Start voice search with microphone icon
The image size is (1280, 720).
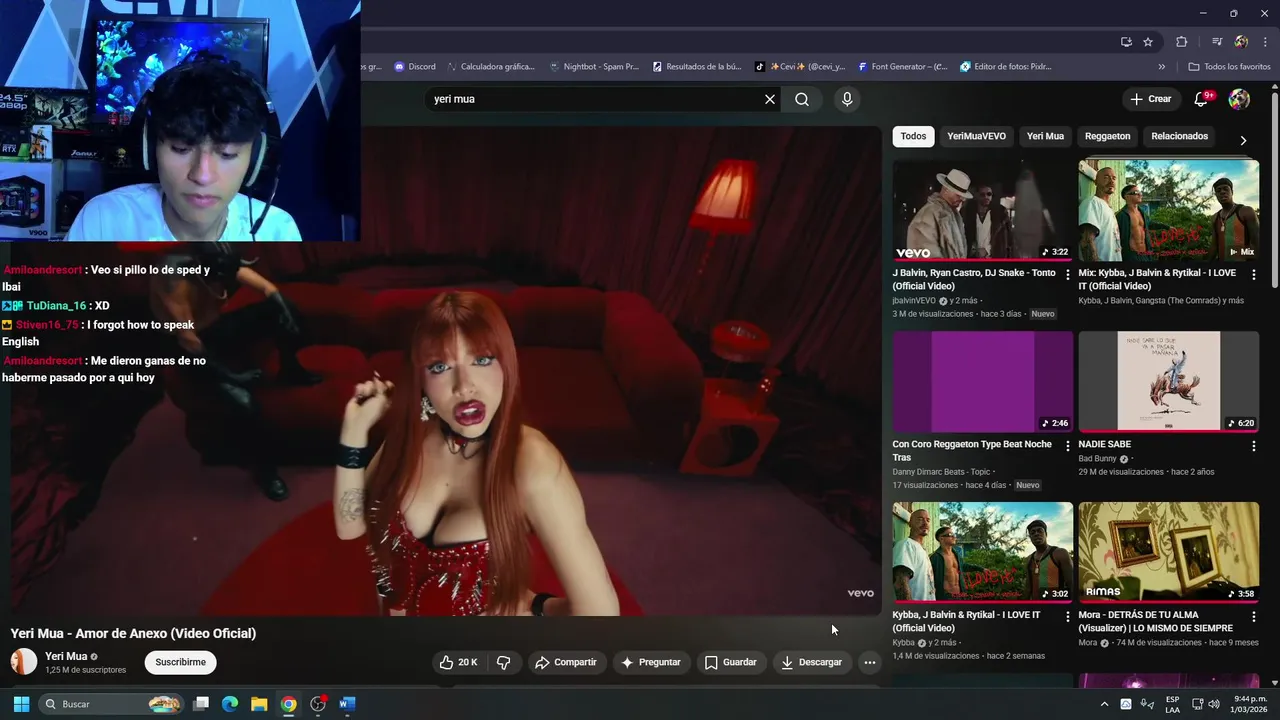coord(847,99)
